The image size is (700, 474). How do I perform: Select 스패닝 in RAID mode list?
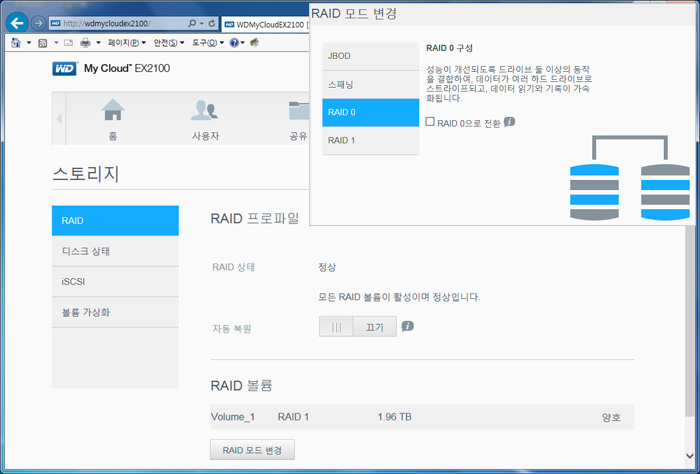[x=371, y=84]
